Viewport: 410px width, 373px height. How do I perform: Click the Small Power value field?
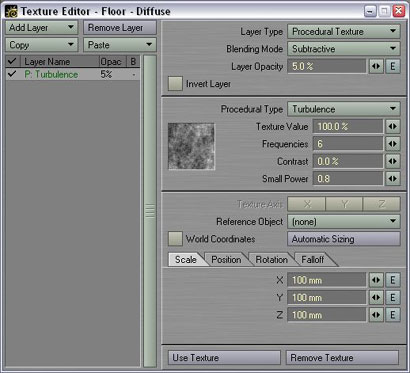coord(348,179)
